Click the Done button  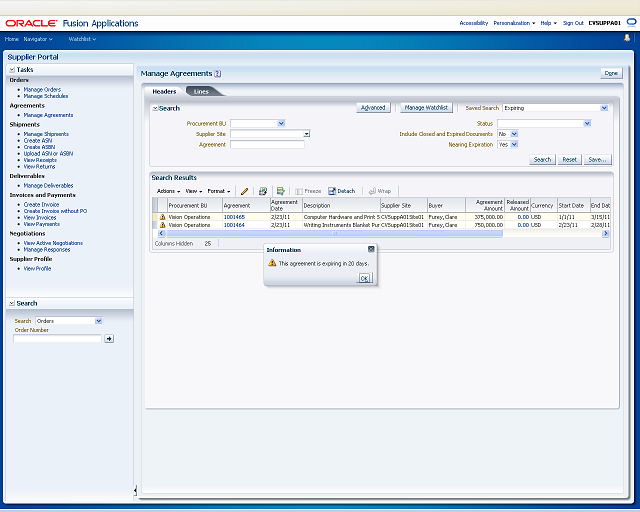tap(611, 73)
